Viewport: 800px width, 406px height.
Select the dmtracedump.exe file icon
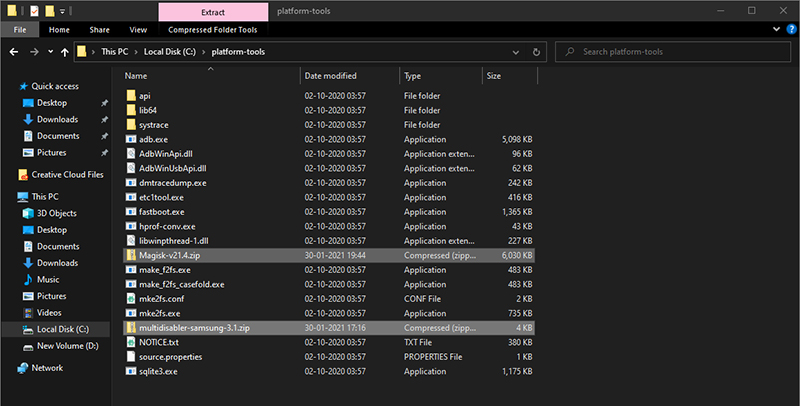tap(131, 183)
